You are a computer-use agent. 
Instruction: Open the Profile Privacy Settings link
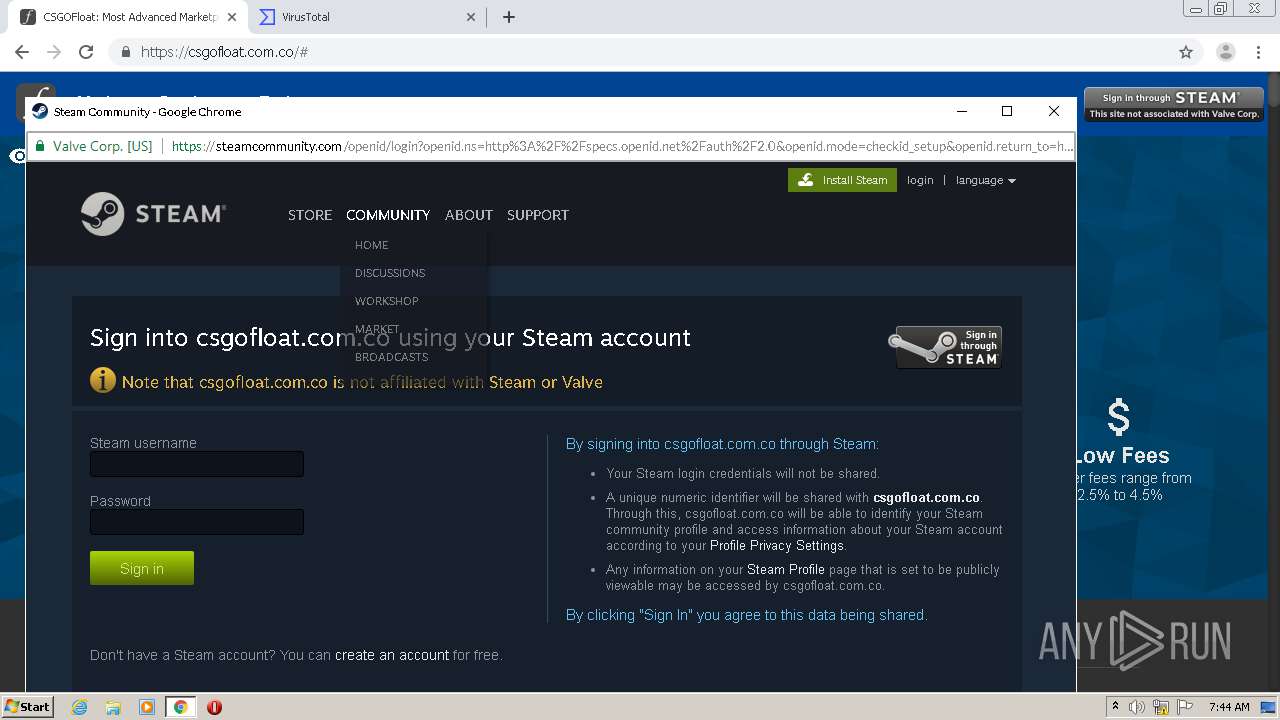[x=777, y=545]
